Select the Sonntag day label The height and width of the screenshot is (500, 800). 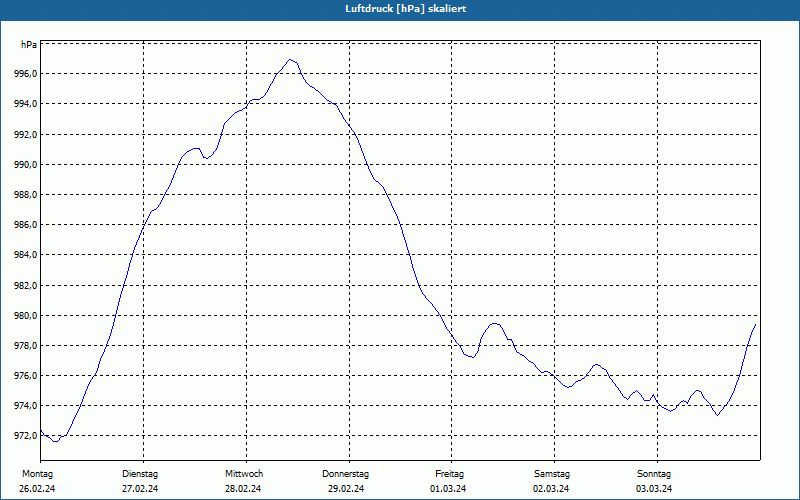654,474
